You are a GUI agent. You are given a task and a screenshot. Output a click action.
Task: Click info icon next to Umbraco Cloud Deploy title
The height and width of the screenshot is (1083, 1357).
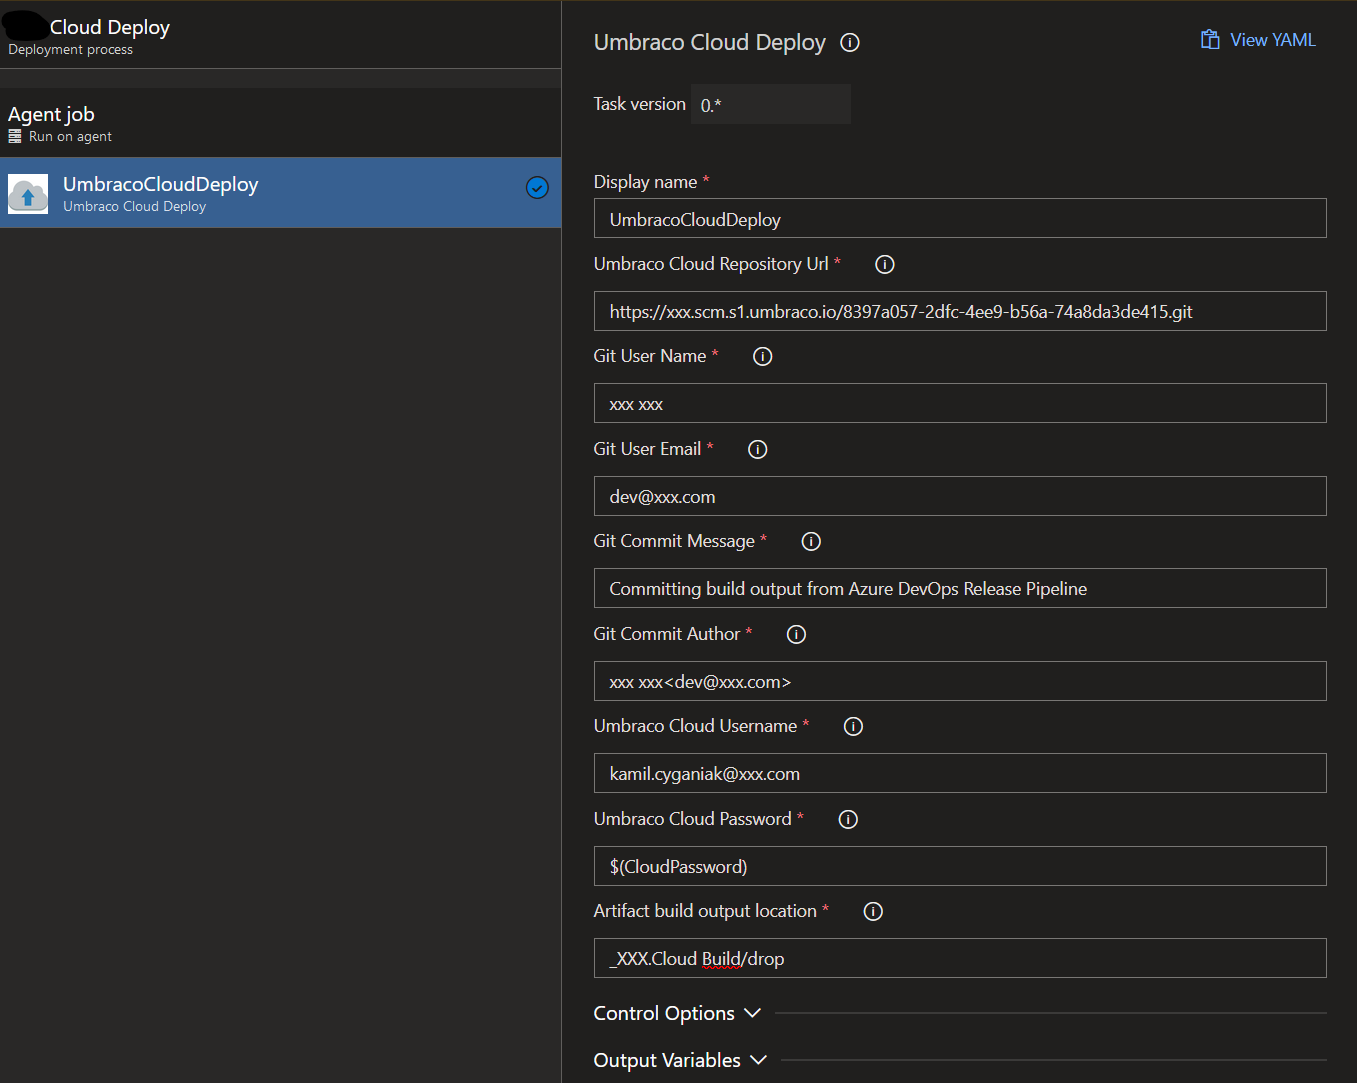(850, 43)
